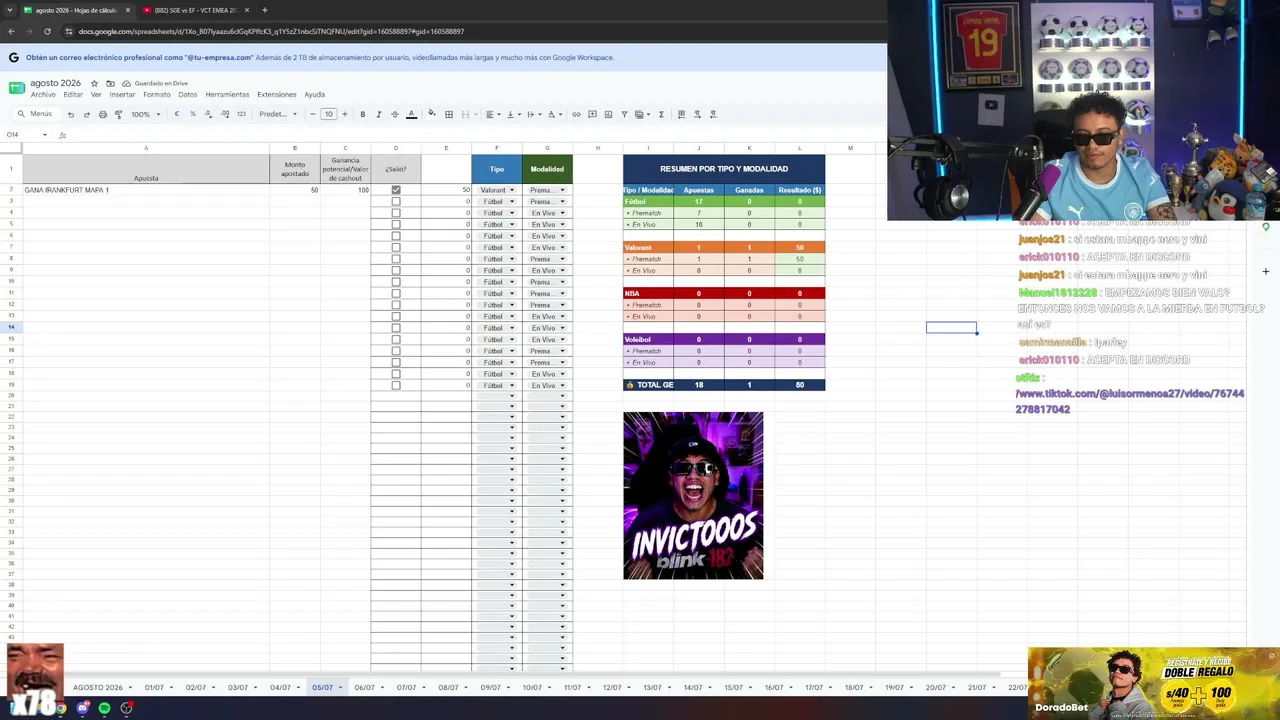Activate the paint format tool

pyautogui.click(x=118, y=114)
